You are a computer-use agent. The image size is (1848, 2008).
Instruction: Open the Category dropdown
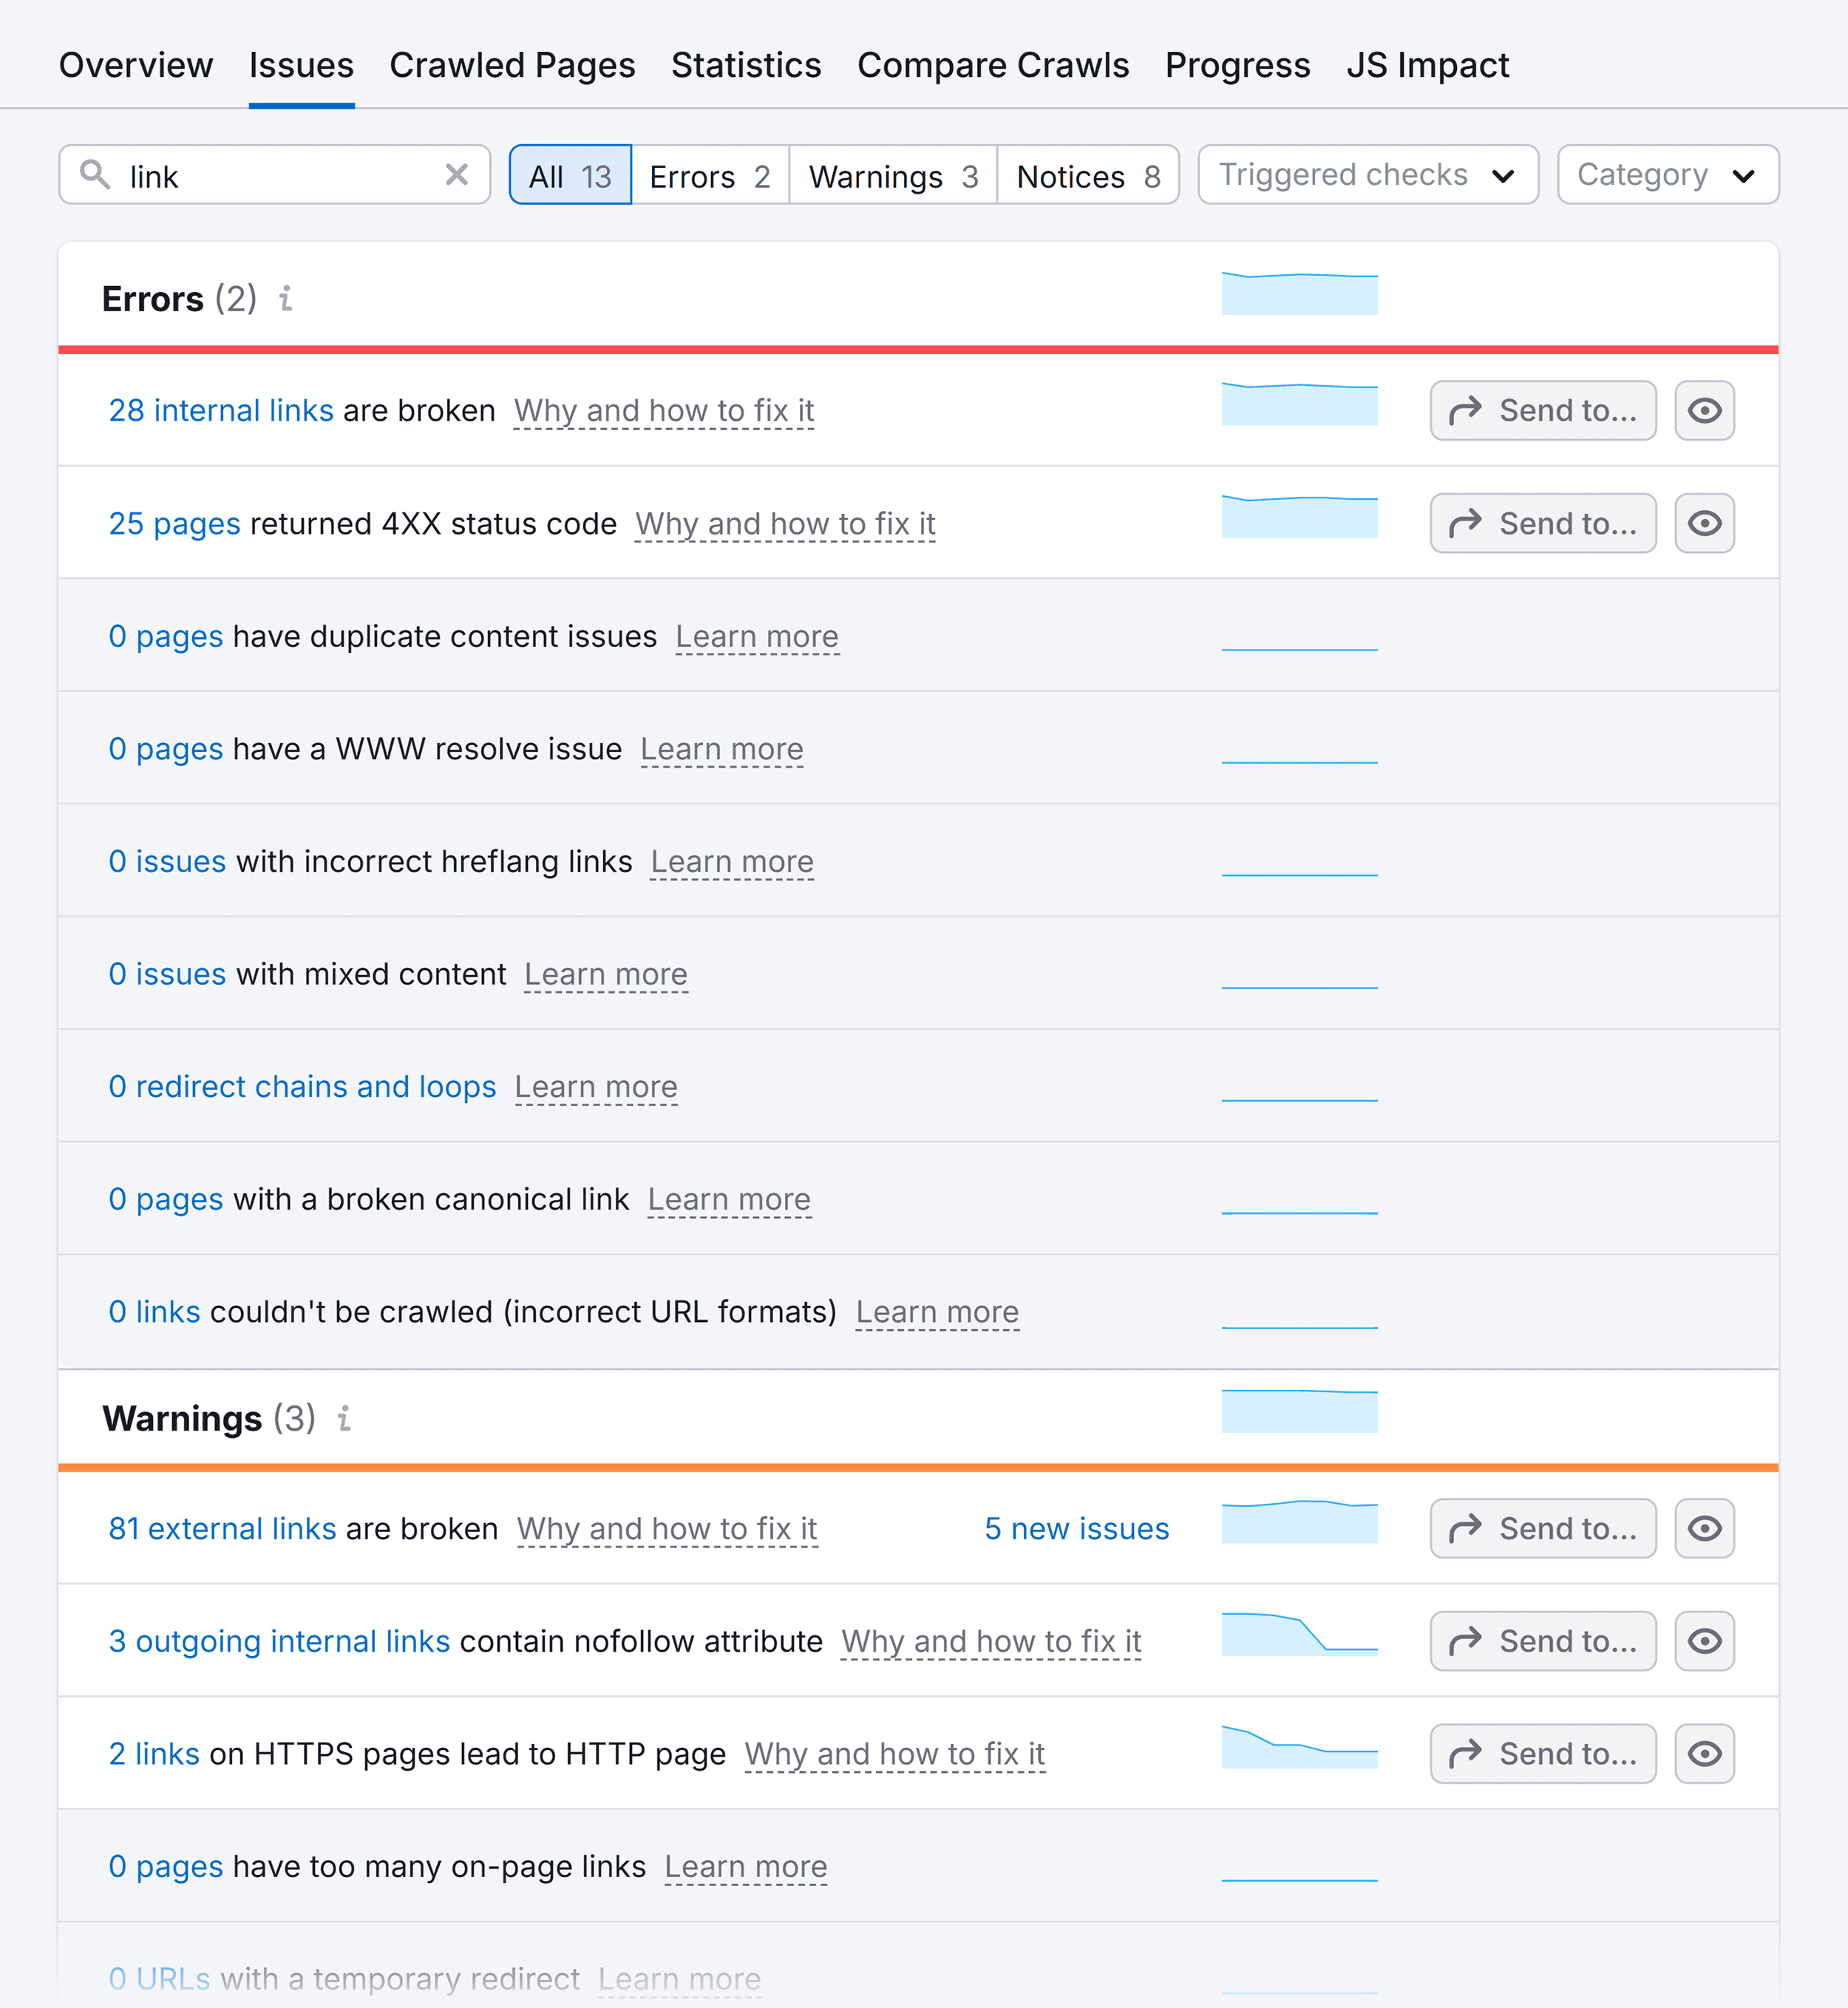pyautogui.click(x=1667, y=175)
